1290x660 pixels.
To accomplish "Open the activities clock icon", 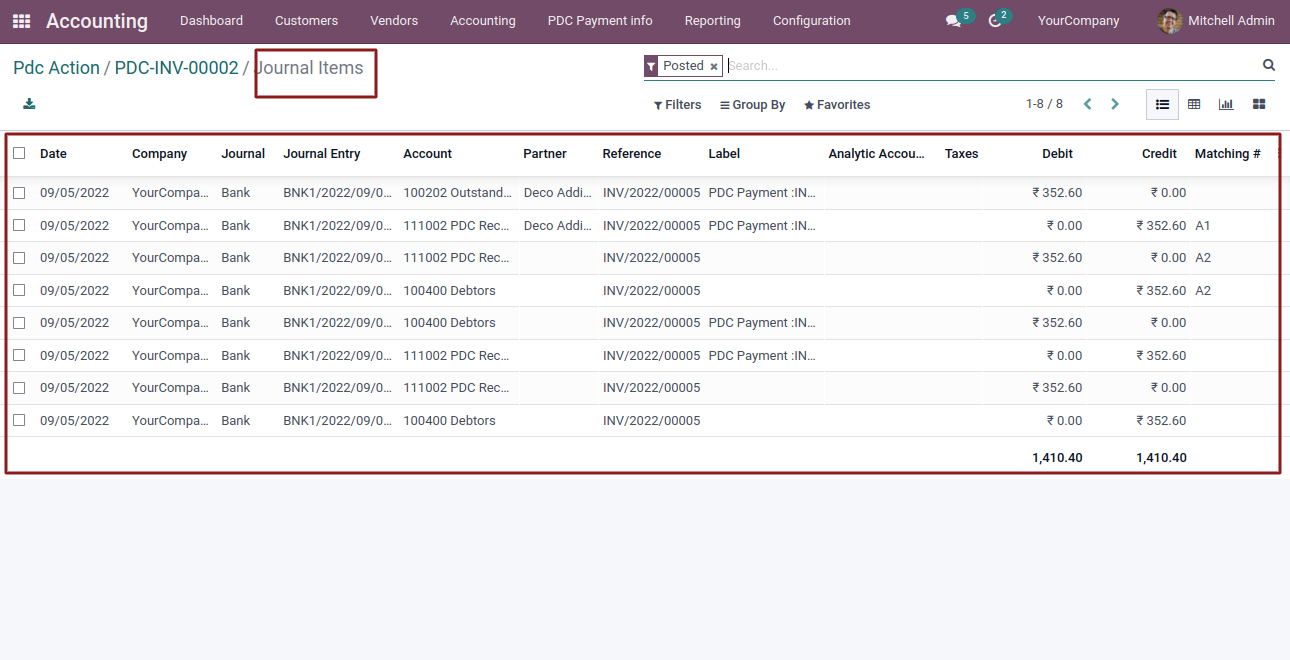I will point(995,21).
